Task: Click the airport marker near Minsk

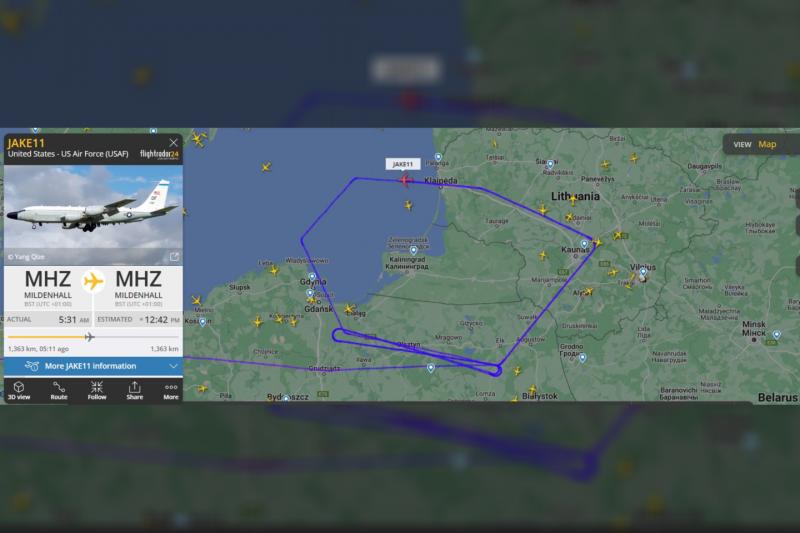Action: click(777, 335)
